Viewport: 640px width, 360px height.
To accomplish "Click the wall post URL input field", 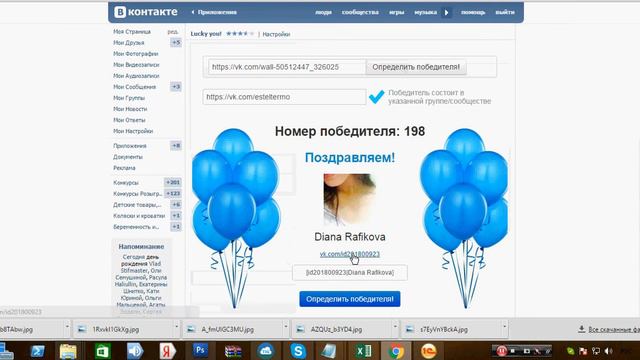I will pos(287,67).
